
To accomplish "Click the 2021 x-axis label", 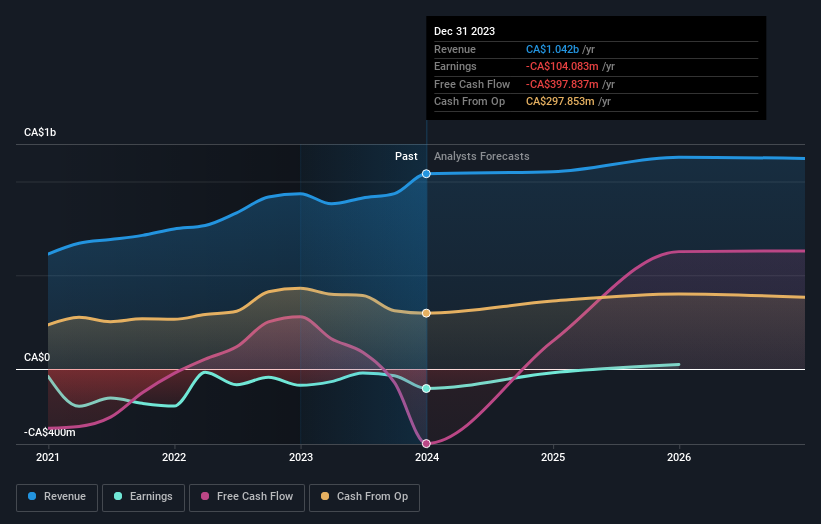I will coord(48,457).
